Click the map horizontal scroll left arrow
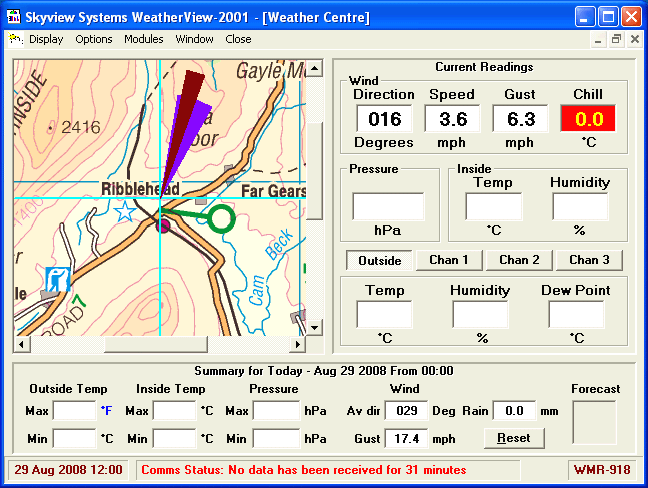The image size is (648, 488). (x=21, y=344)
